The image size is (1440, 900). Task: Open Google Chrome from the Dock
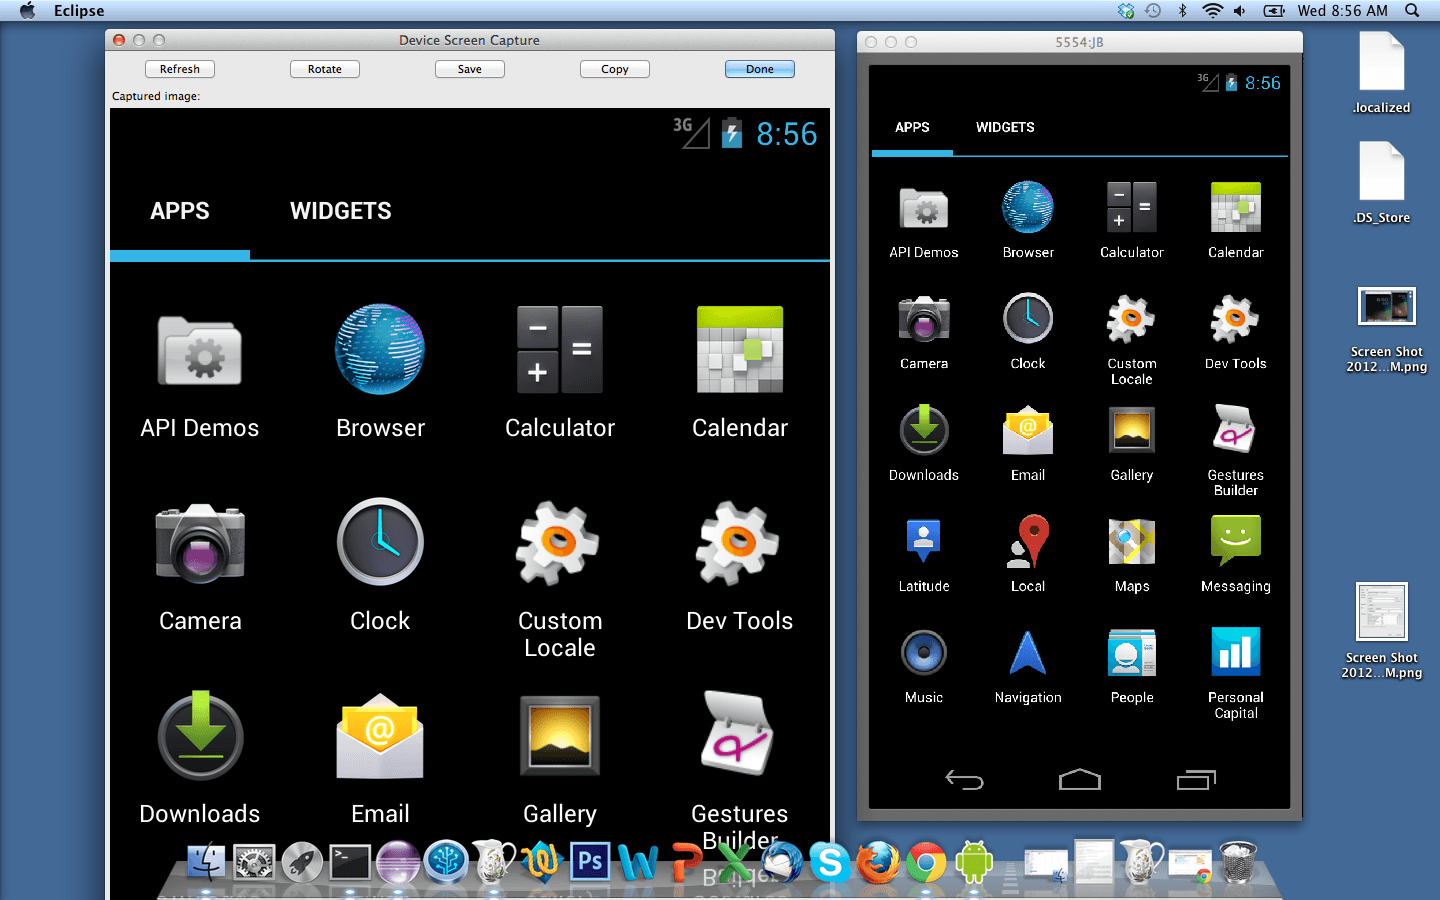[x=926, y=862]
